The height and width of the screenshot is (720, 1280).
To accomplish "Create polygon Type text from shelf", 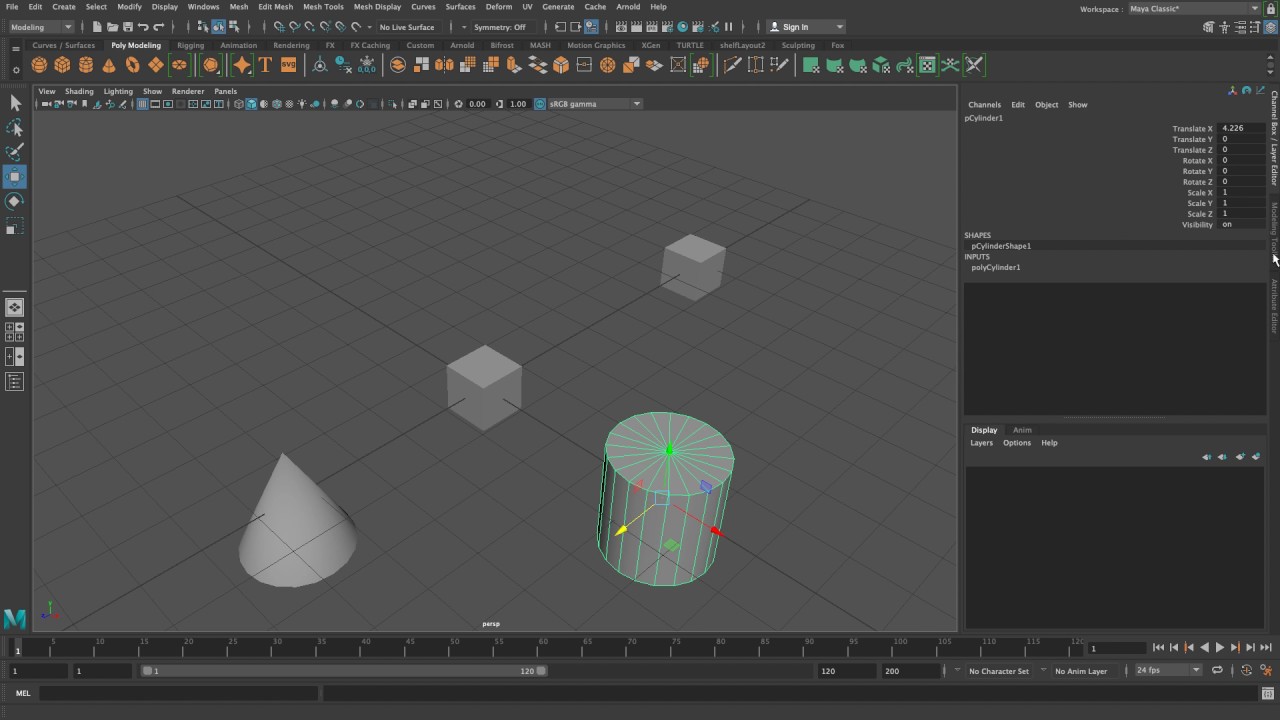I will [x=265, y=65].
